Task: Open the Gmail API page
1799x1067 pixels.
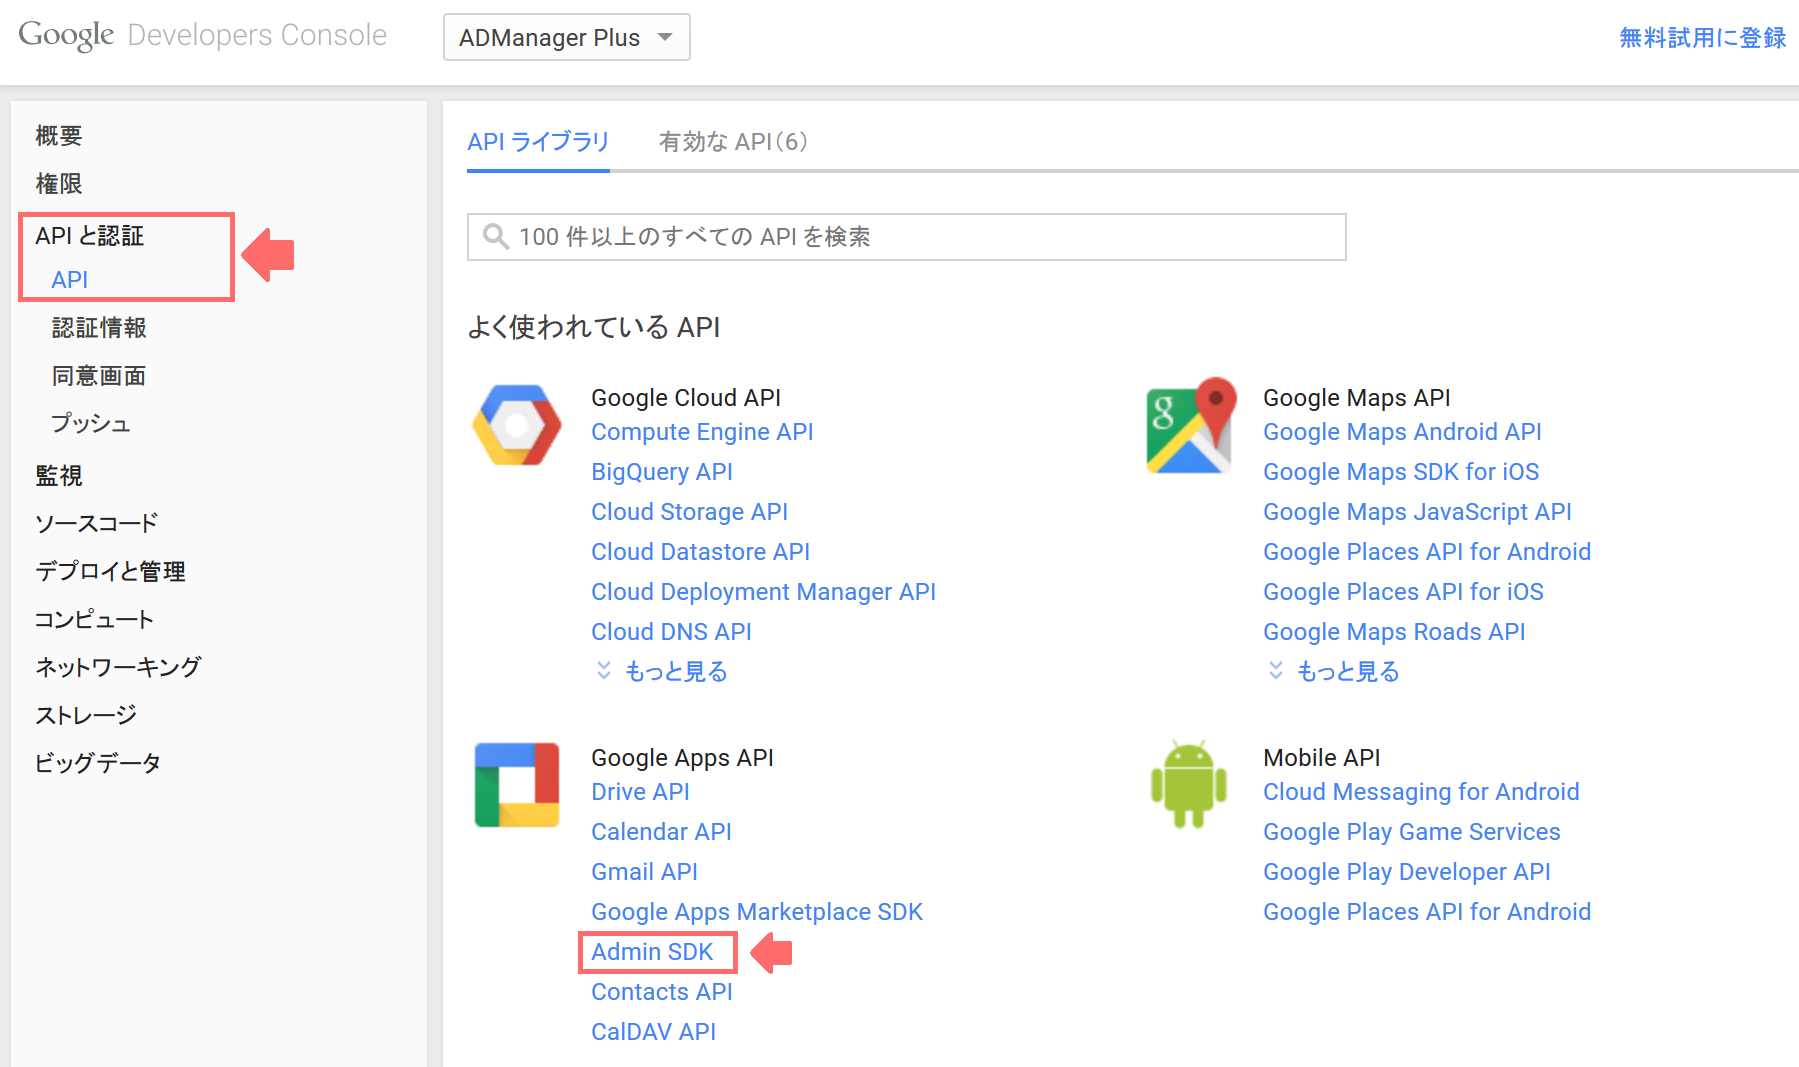Action: click(x=644, y=871)
